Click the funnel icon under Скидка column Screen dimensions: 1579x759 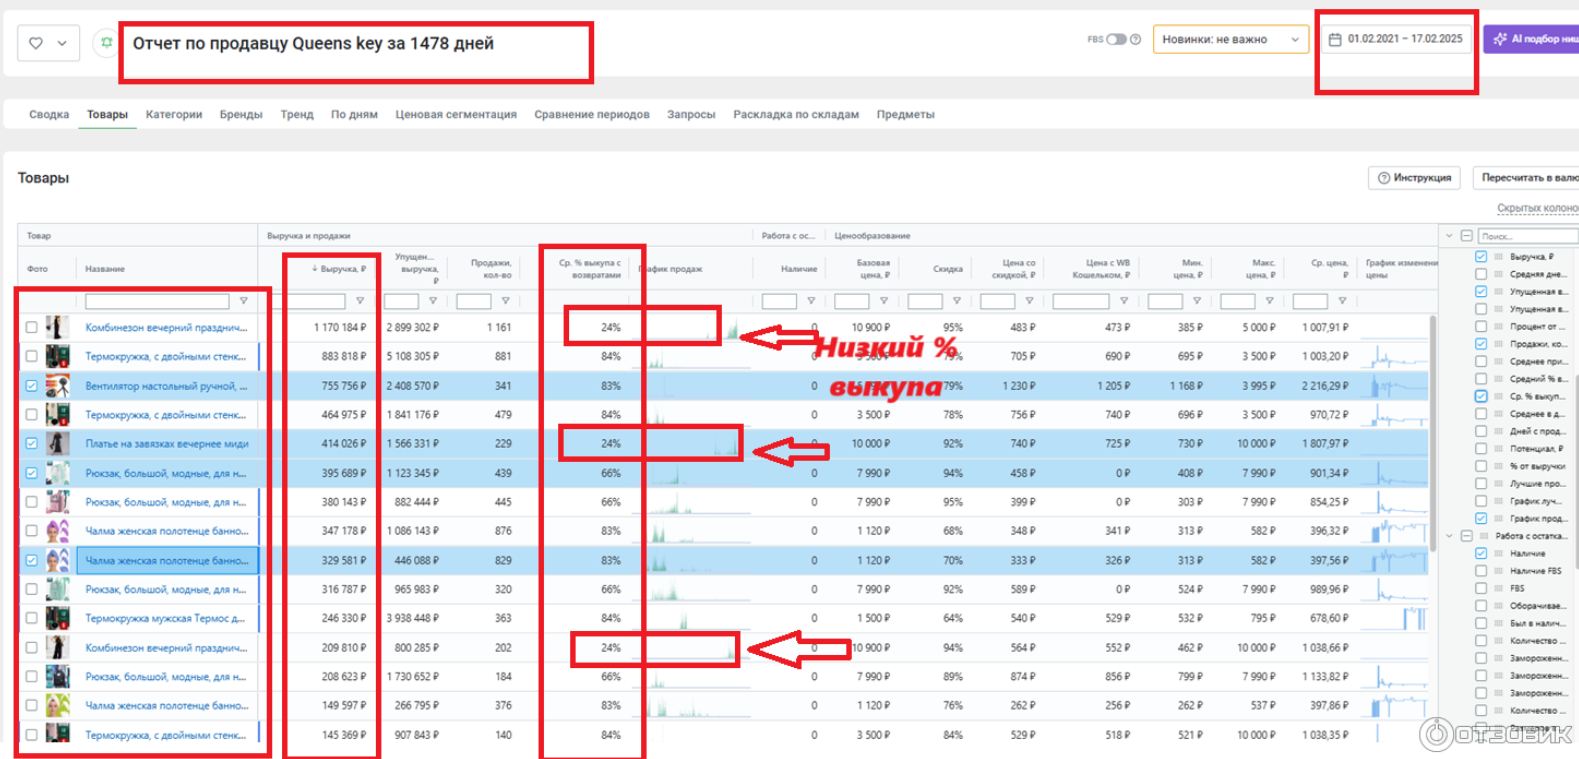(957, 301)
